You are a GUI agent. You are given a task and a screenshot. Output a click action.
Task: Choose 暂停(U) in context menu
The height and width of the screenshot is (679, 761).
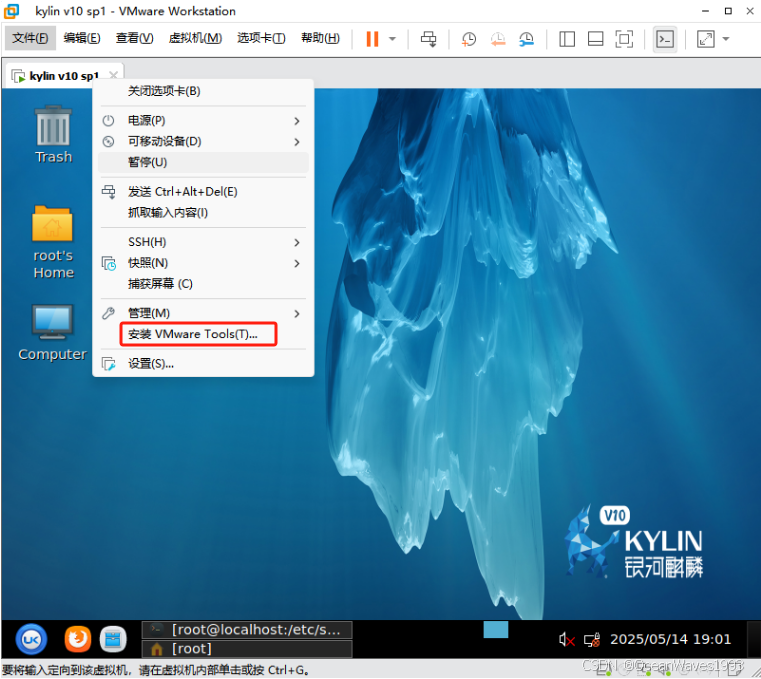[x=203, y=162]
